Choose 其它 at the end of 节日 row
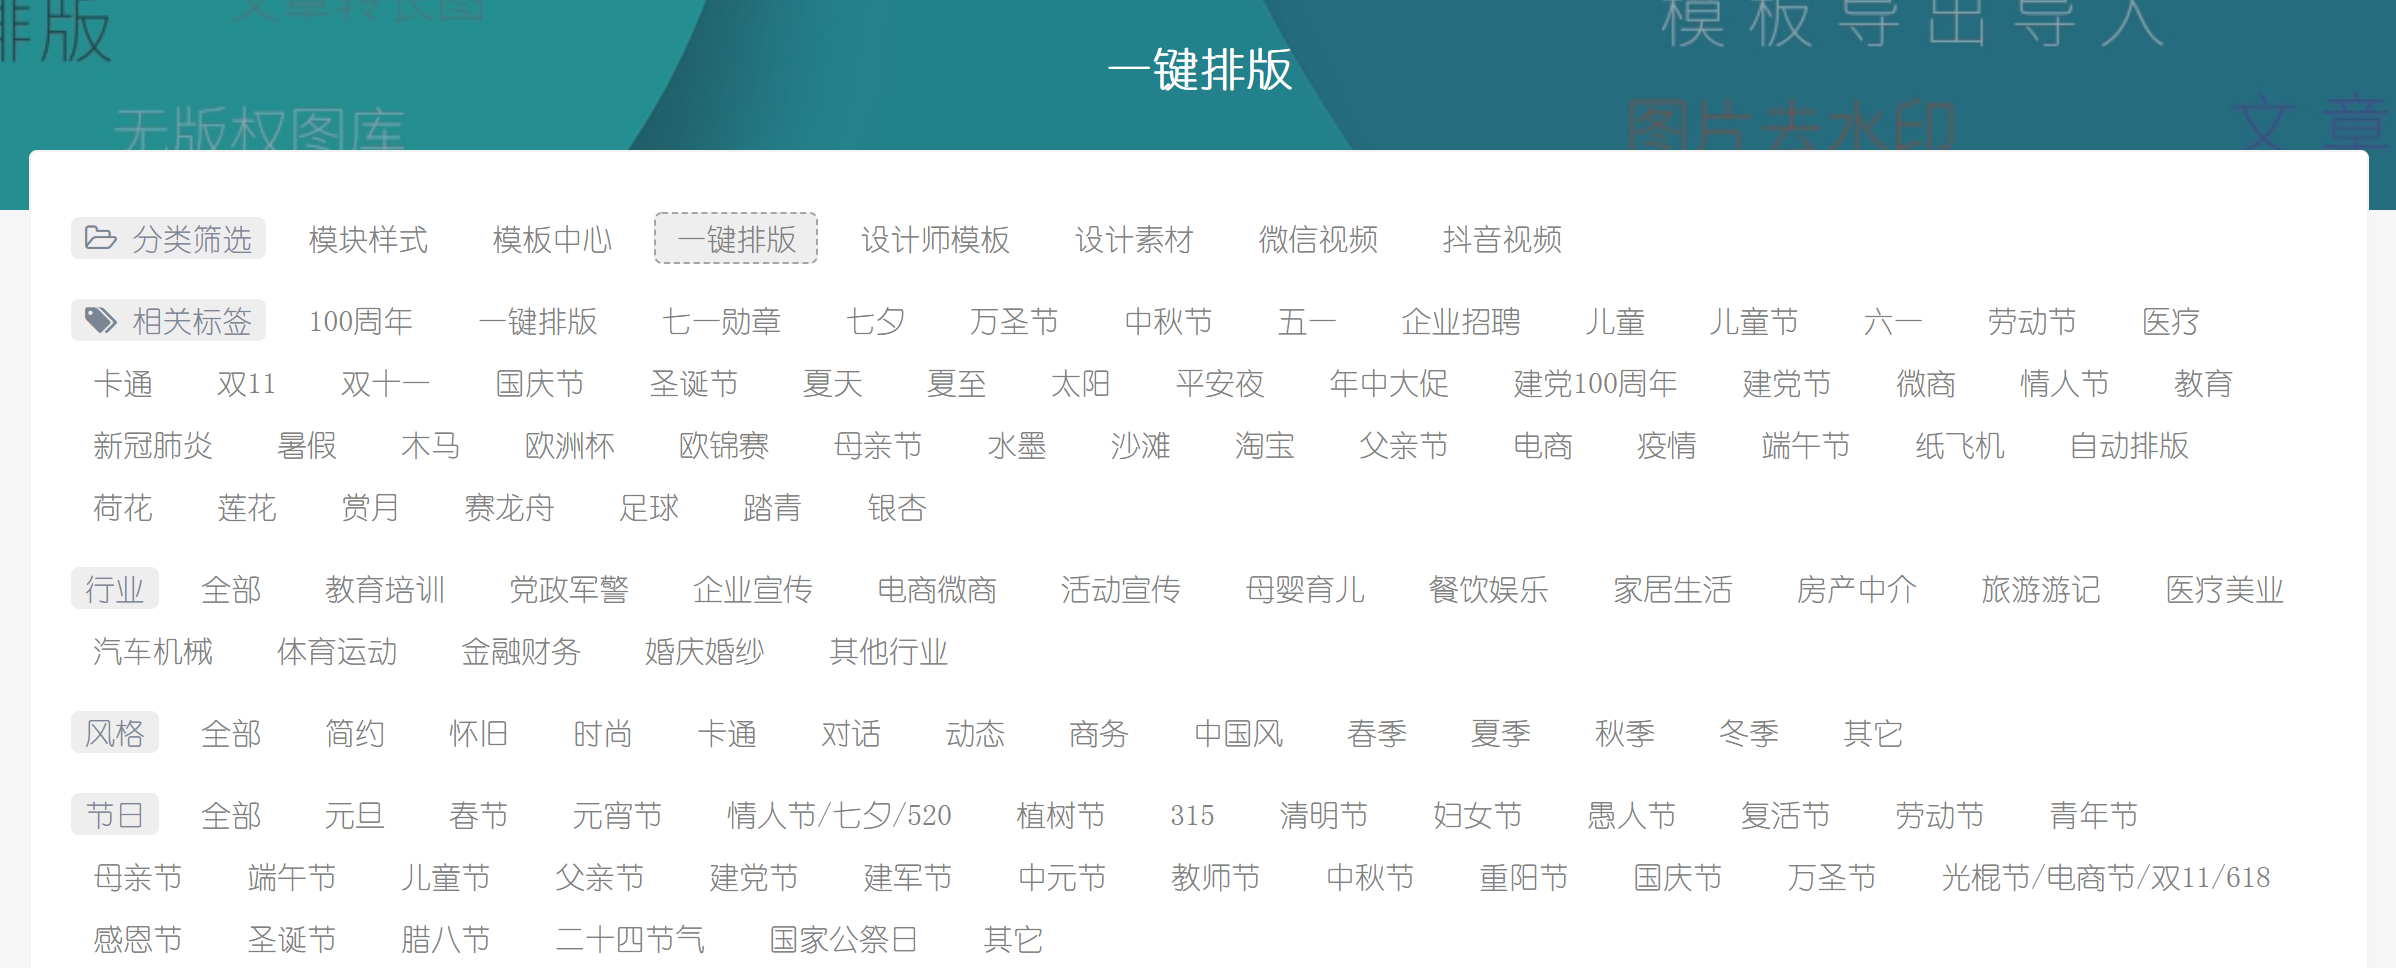 tap(1013, 940)
